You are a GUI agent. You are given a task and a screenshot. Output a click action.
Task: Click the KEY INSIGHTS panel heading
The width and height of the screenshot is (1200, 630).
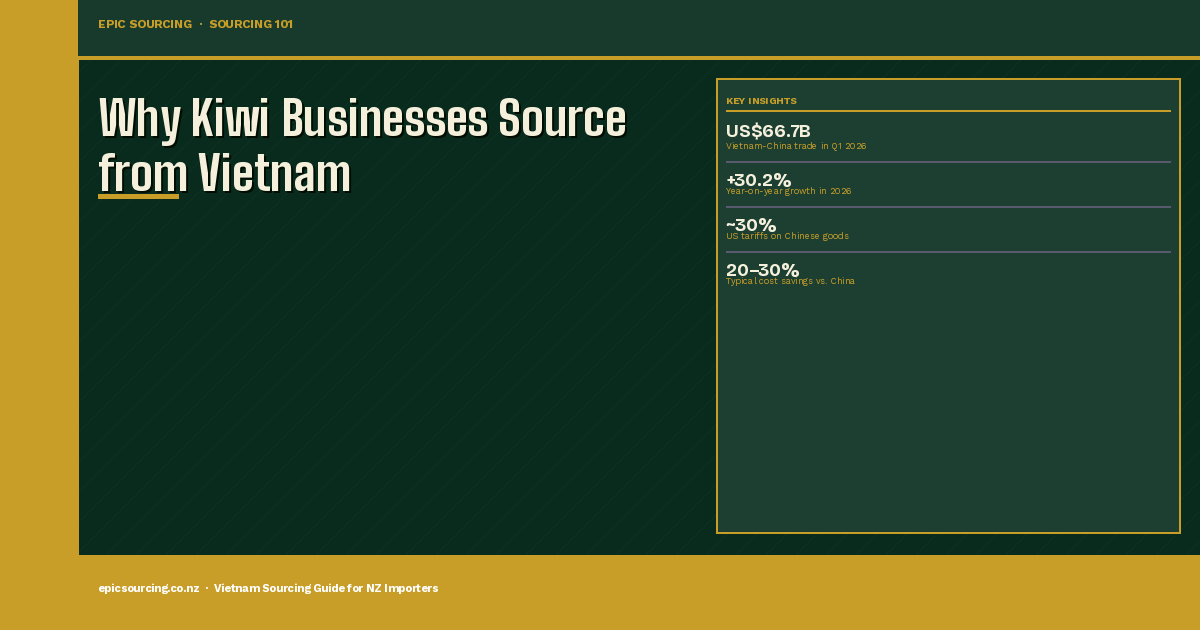coord(761,101)
